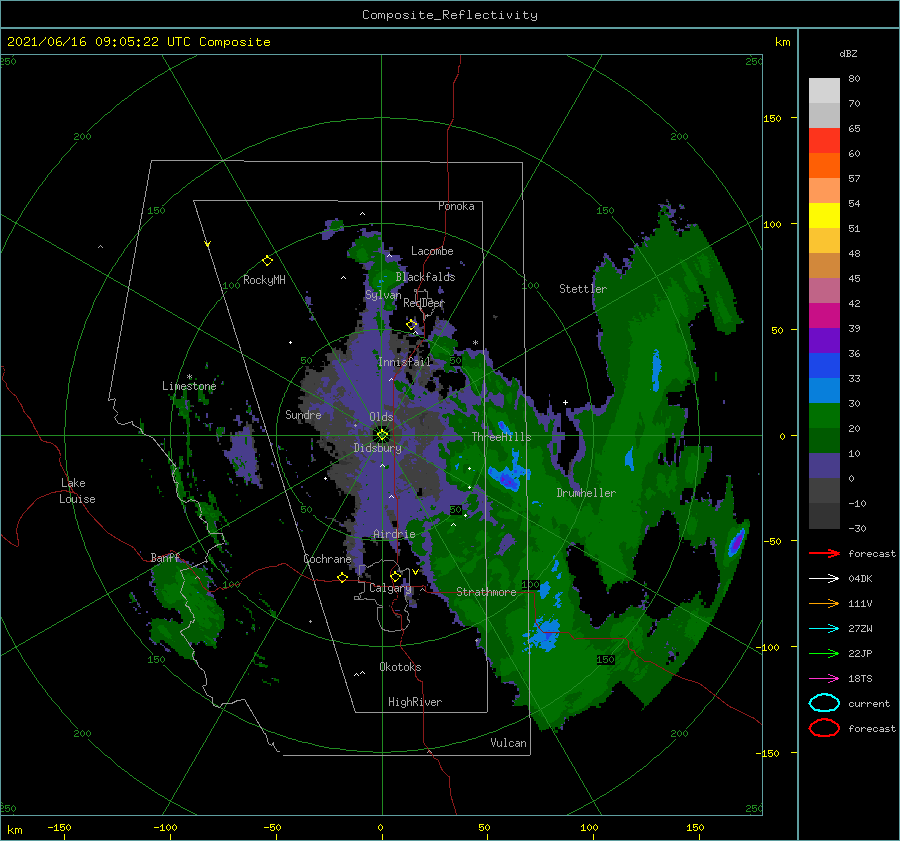Click yellow diamond marker below RedDeer
The image size is (900, 841).
[x=412, y=325]
